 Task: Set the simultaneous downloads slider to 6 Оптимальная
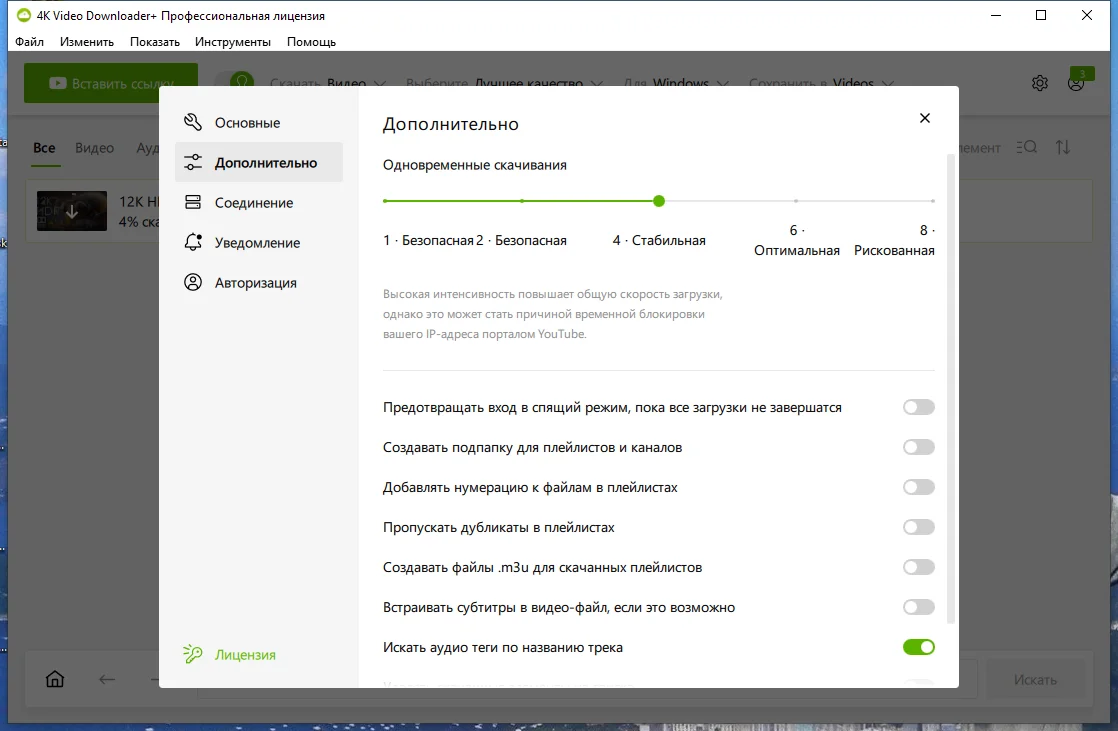coord(796,201)
